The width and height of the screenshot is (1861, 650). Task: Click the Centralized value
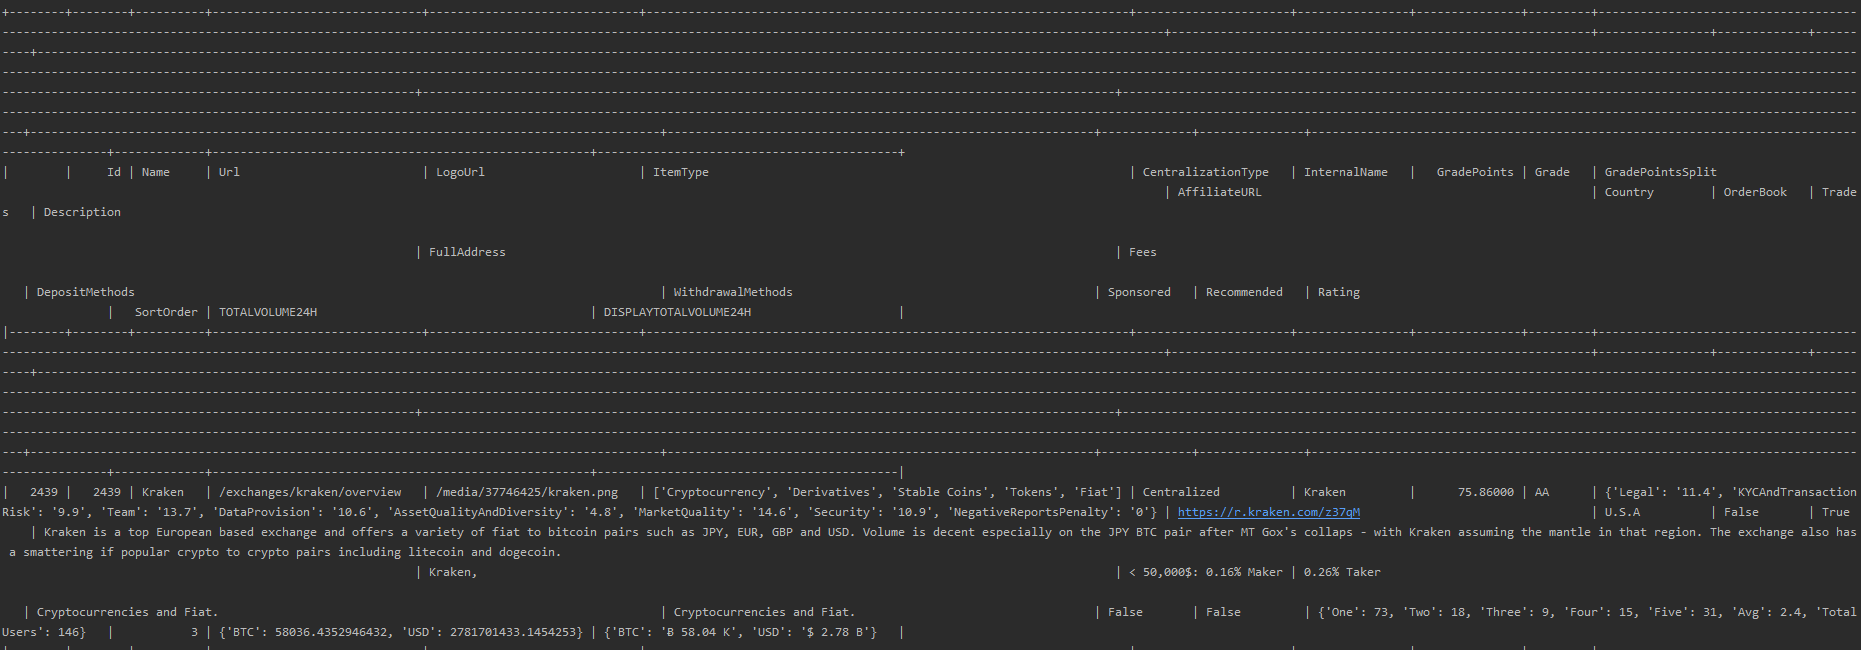(x=1181, y=492)
